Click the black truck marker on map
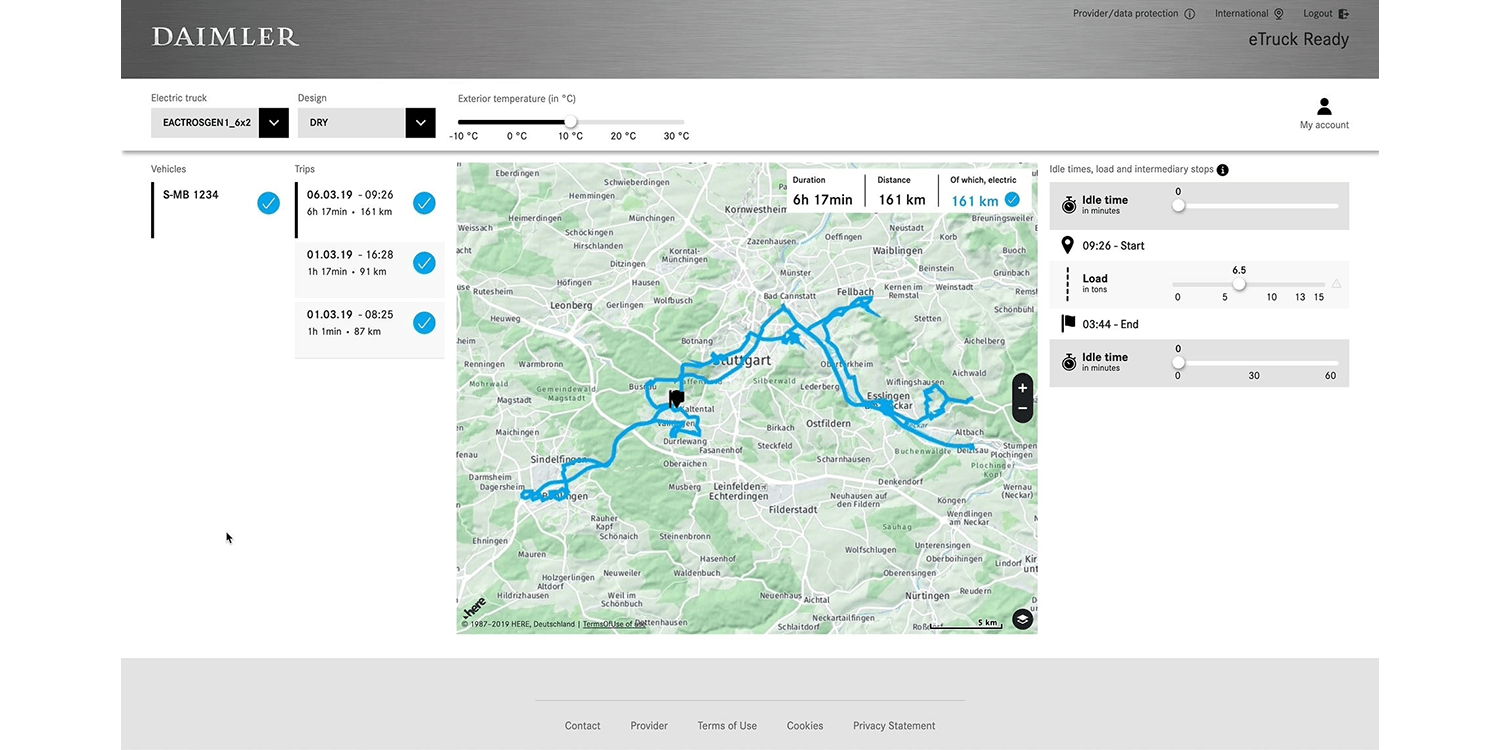 [x=676, y=399]
